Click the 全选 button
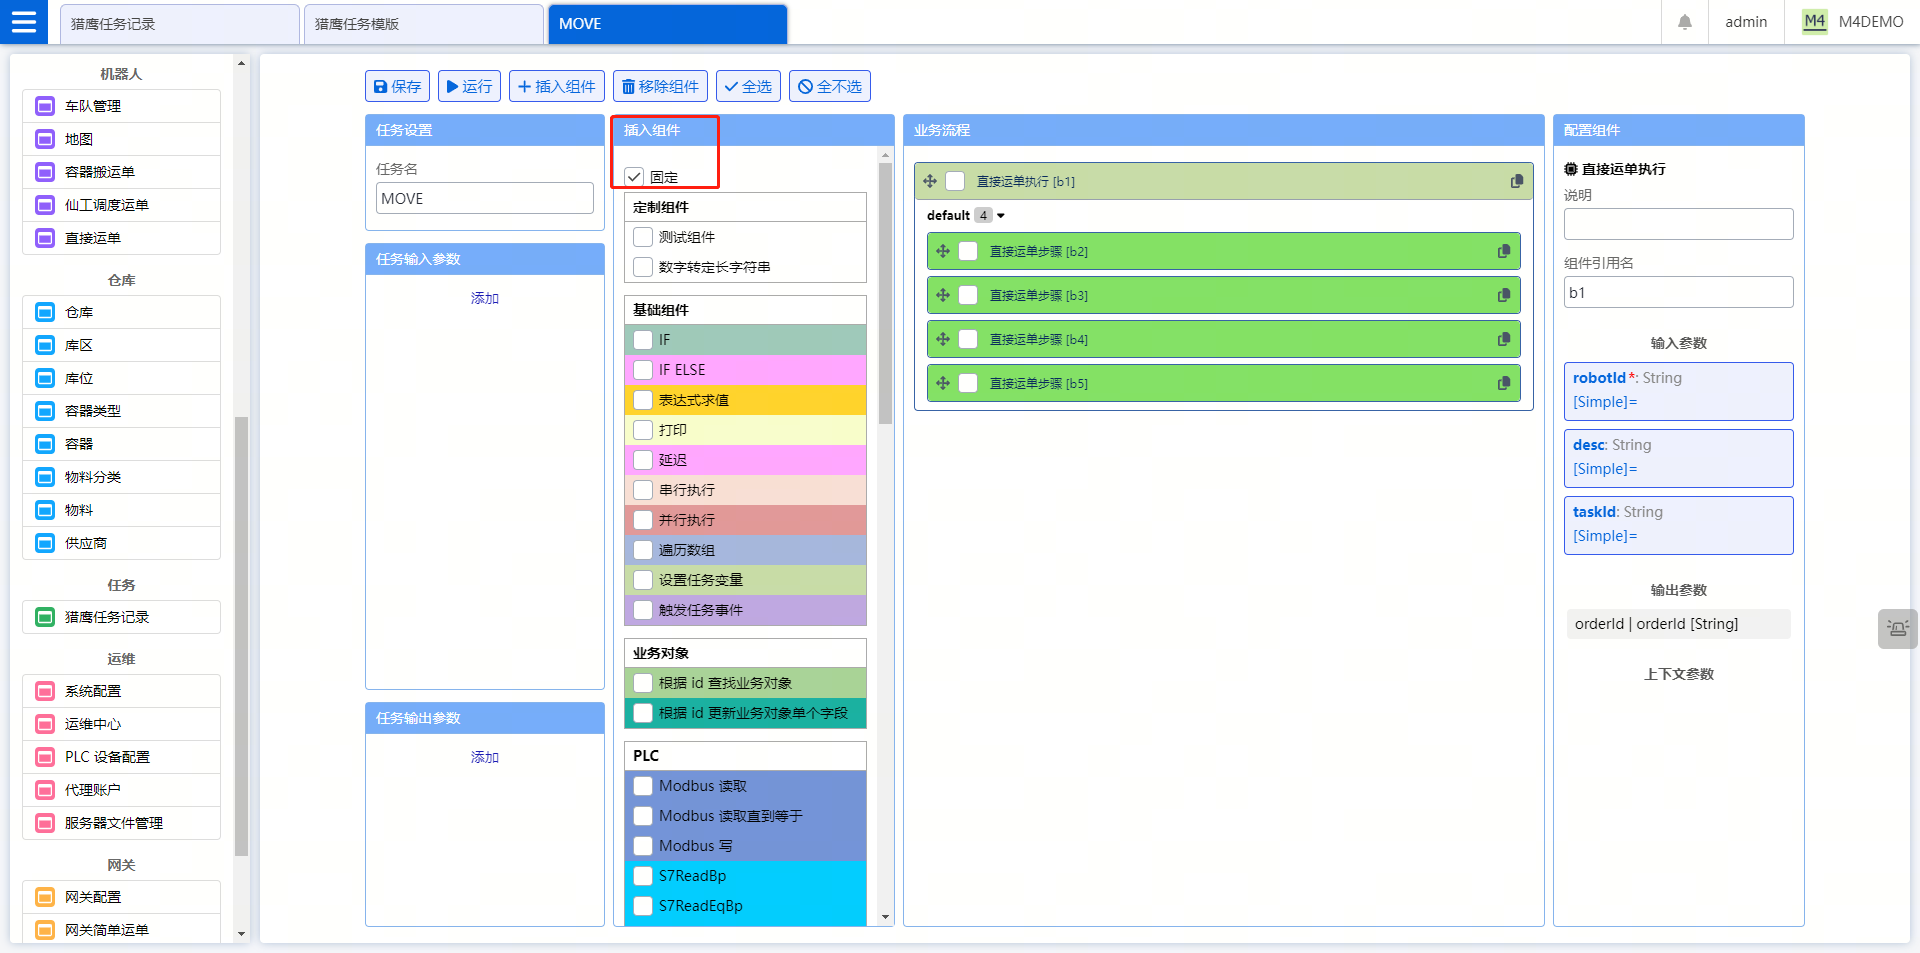The width and height of the screenshot is (1920, 953). (x=748, y=86)
